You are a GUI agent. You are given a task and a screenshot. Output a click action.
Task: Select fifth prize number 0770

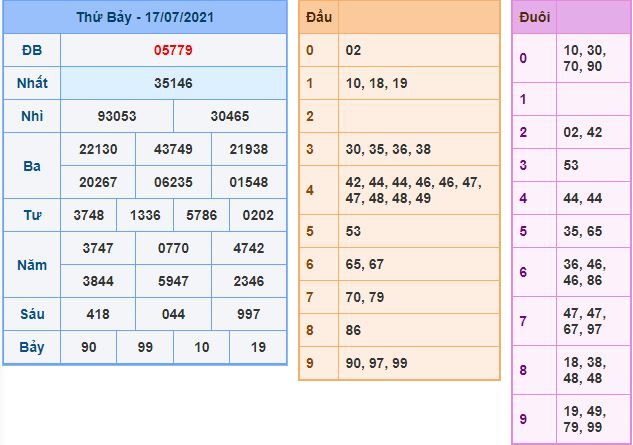pos(173,248)
